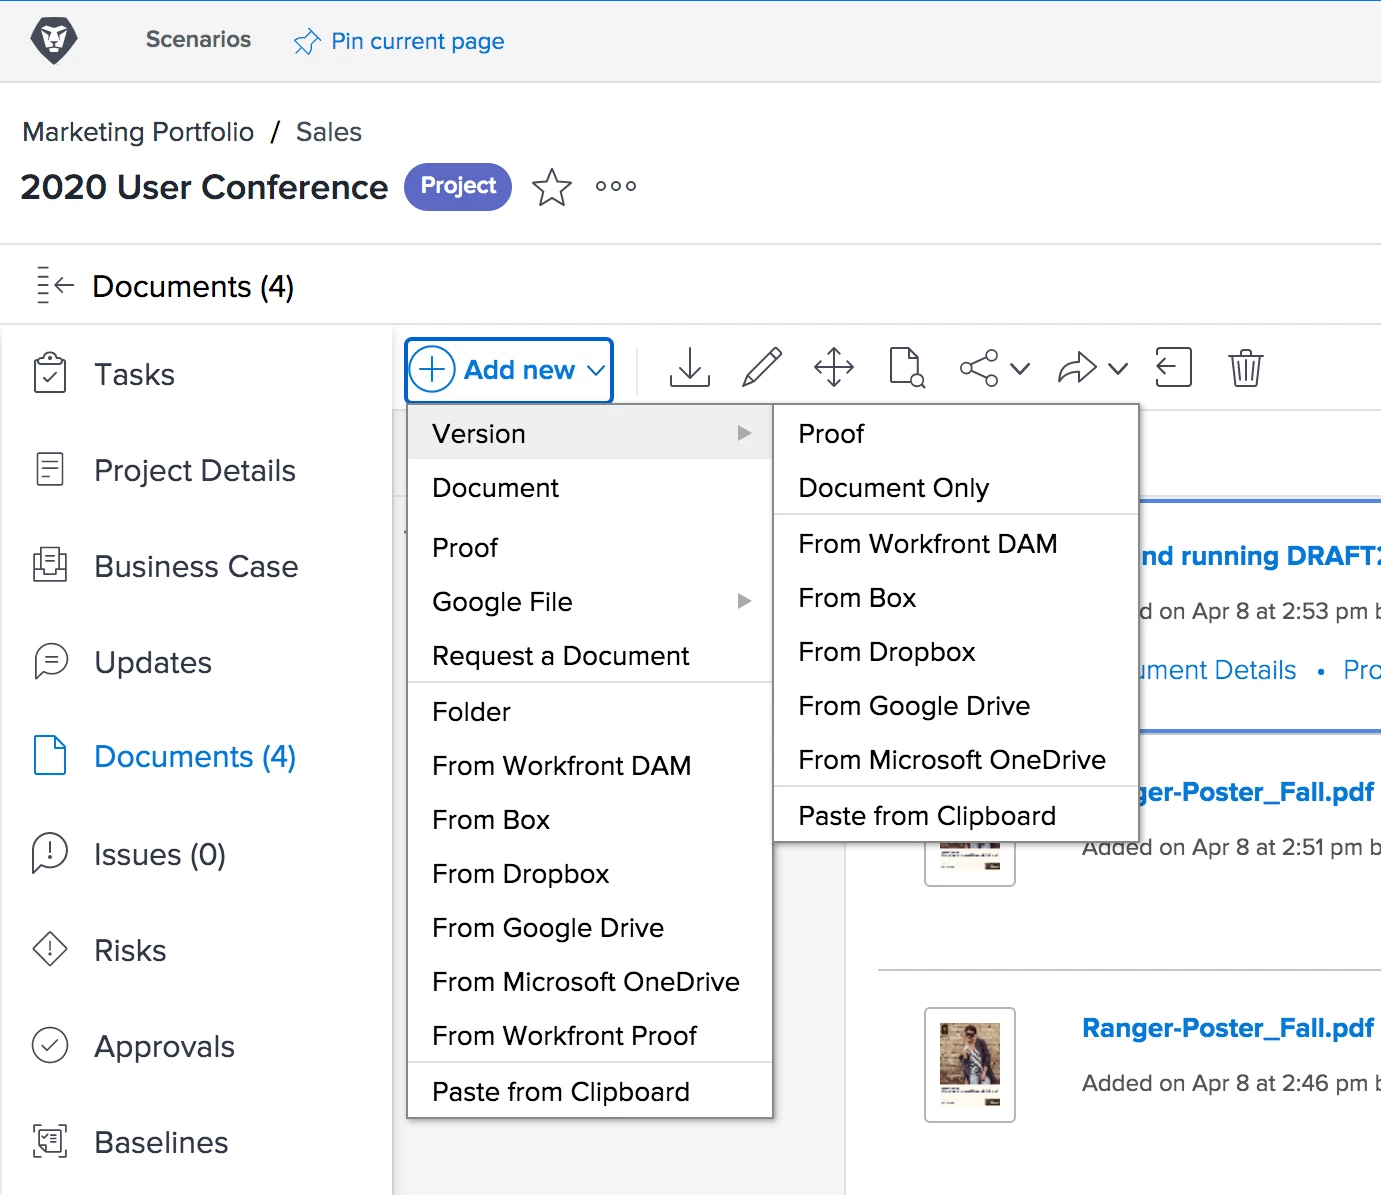Select From Google Drive in Version submenu
Screen dimensions: 1381x1195
point(956,706)
